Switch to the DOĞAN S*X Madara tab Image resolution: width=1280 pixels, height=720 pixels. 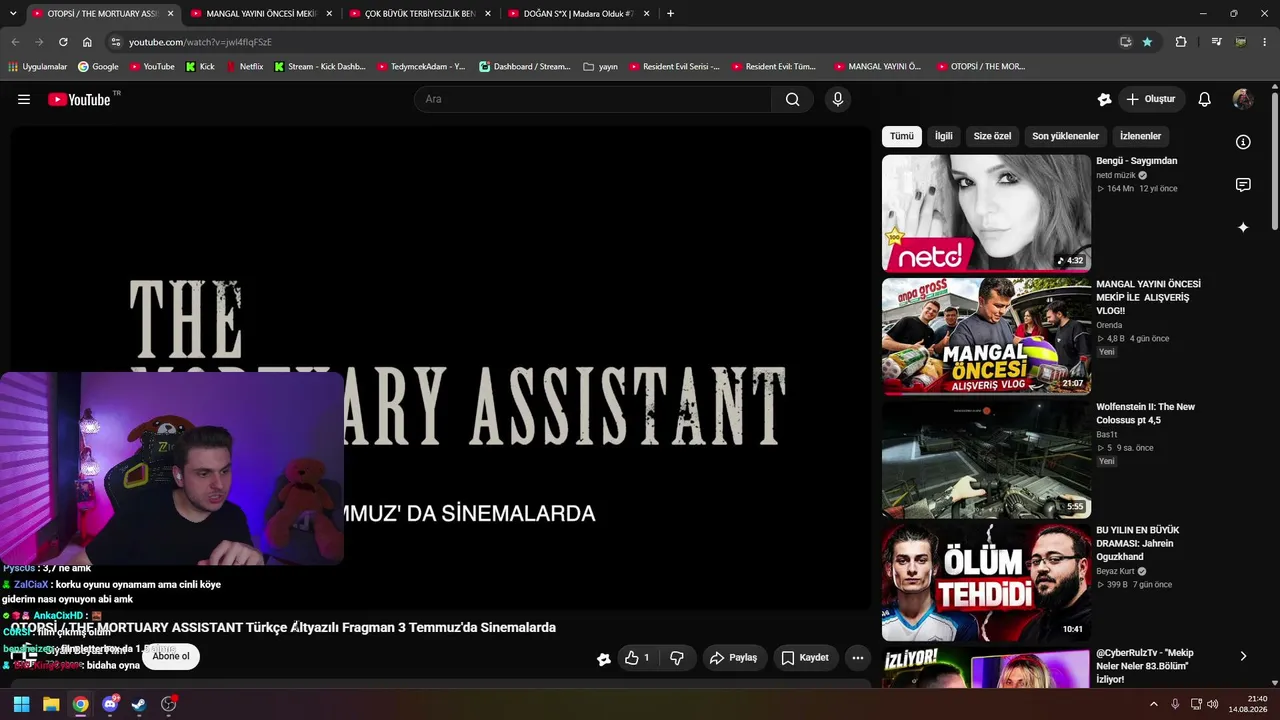click(x=579, y=14)
